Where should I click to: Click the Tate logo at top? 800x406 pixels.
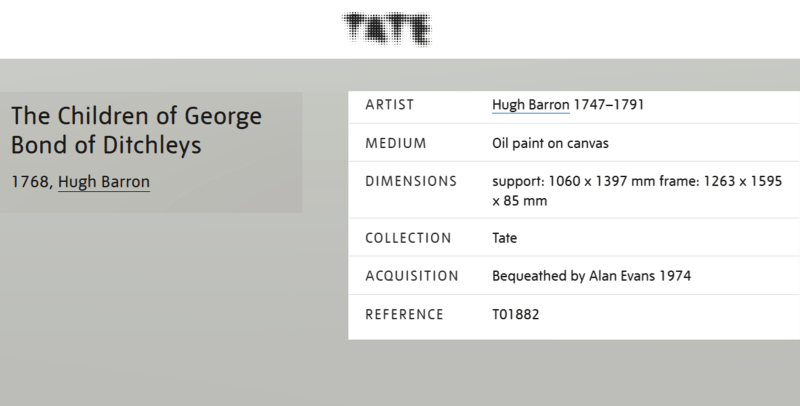click(386, 28)
